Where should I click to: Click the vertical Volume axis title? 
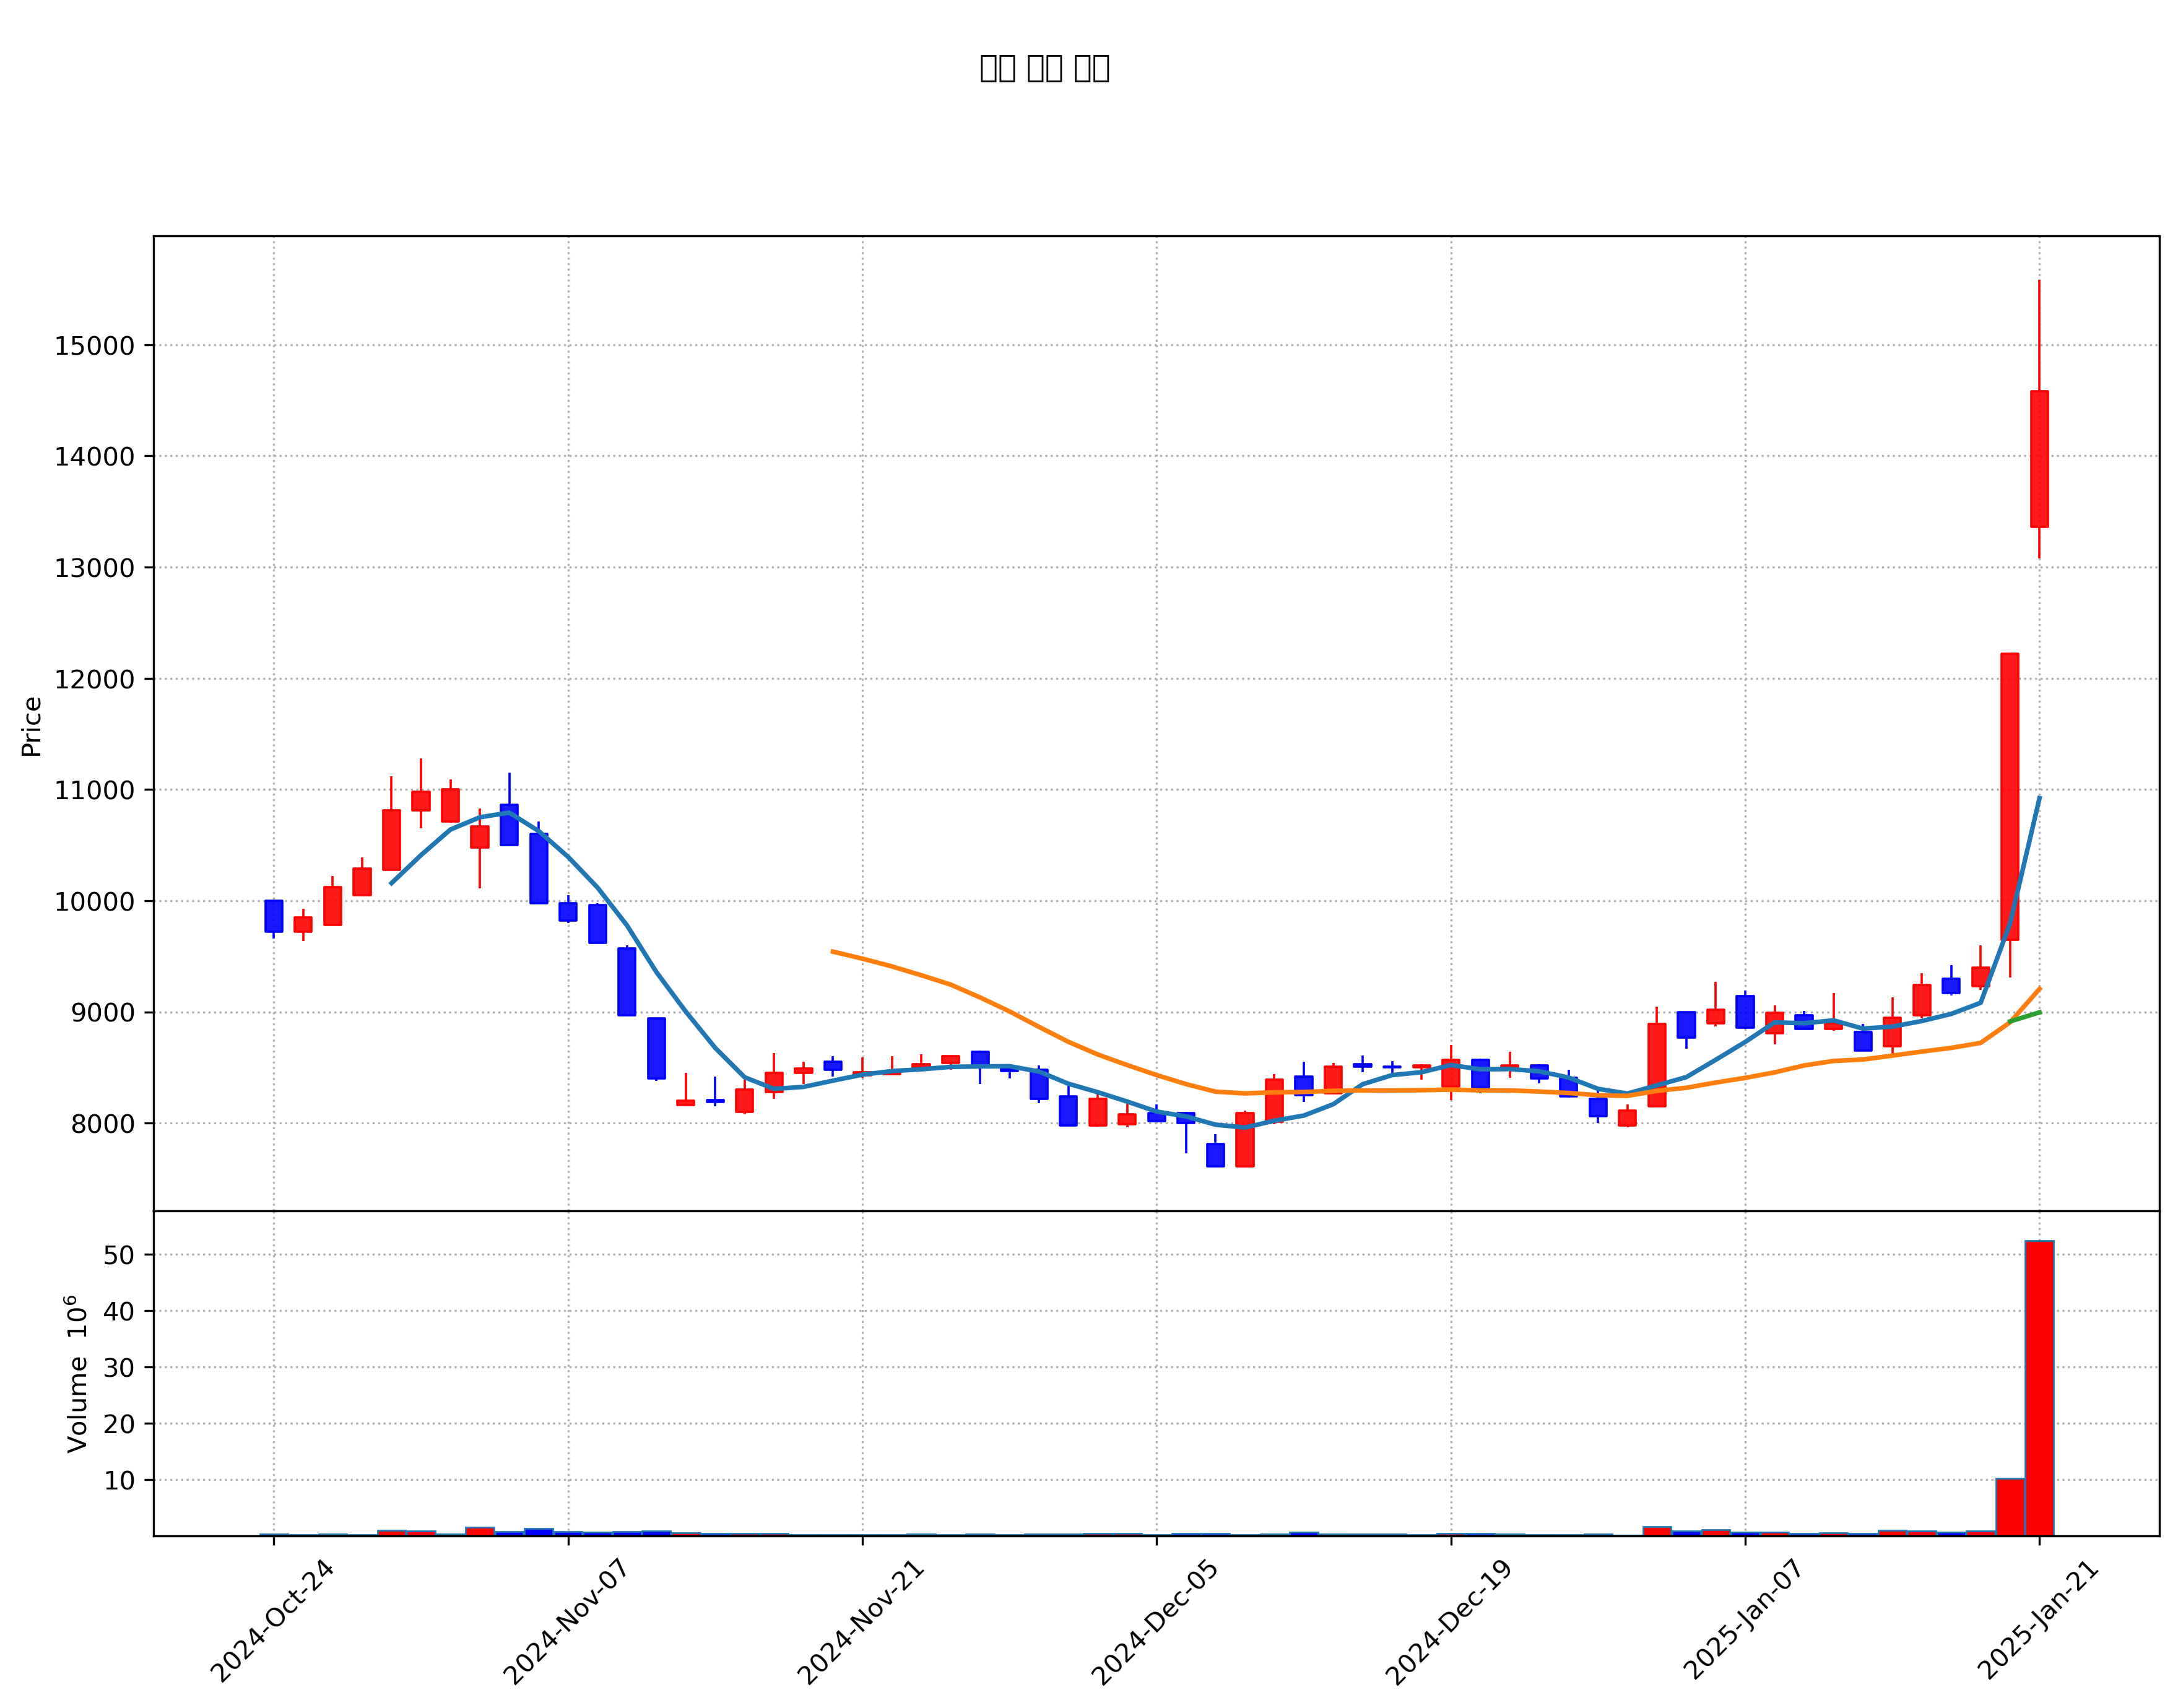click(x=77, y=1374)
